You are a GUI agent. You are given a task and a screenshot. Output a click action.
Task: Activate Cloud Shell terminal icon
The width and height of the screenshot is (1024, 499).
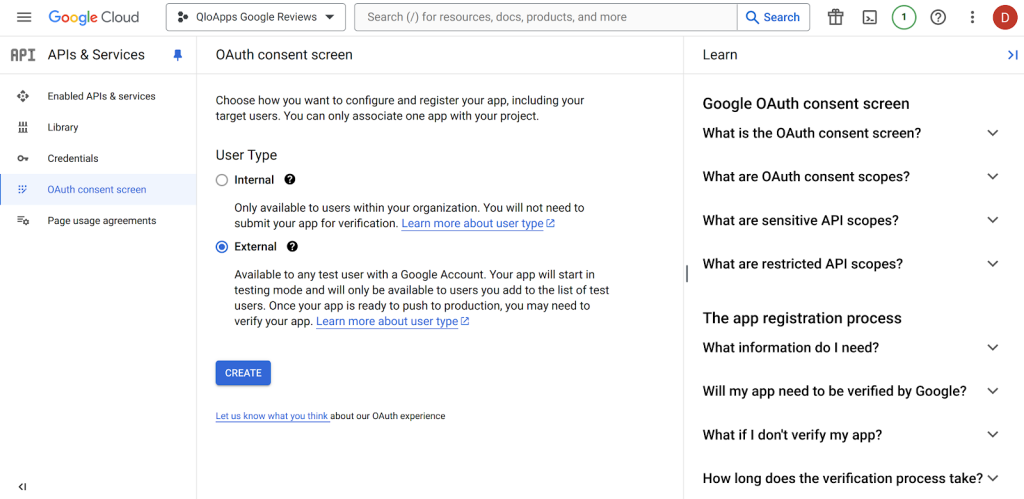coord(869,17)
